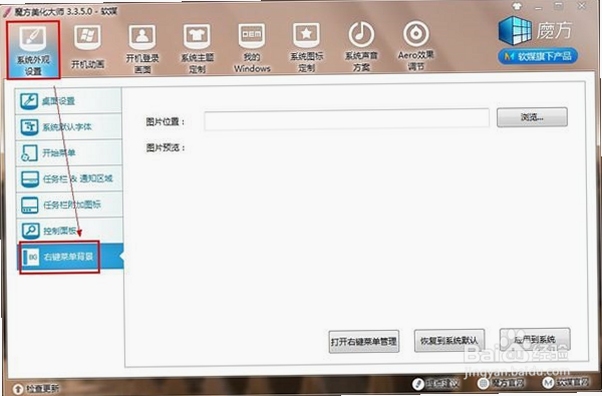Minimize the 魔方美化大师 window
This screenshot has height=396, width=602.
pos(538,7)
